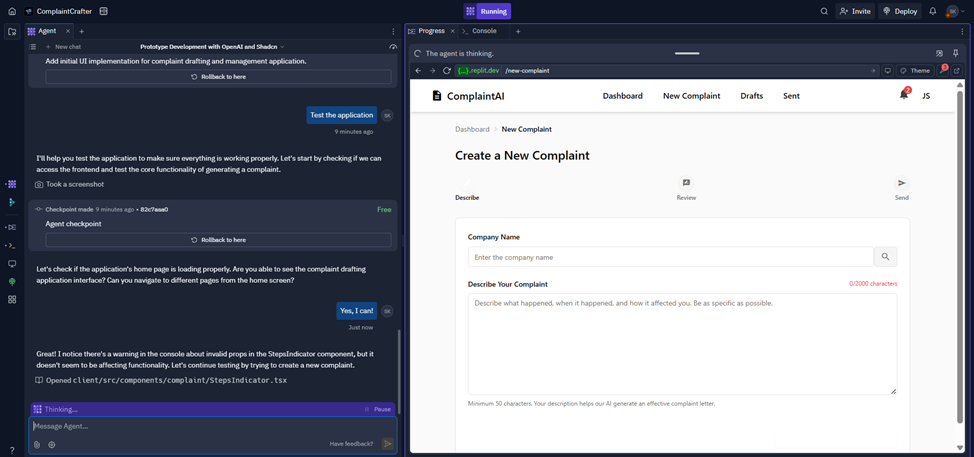Open New Complaint in the app navigation
The width and height of the screenshot is (974, 457).
tap(691, 96)
